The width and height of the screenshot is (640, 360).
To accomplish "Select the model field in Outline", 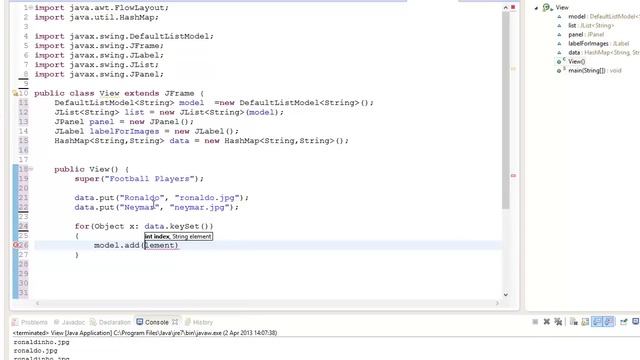I will pos(603,16).
